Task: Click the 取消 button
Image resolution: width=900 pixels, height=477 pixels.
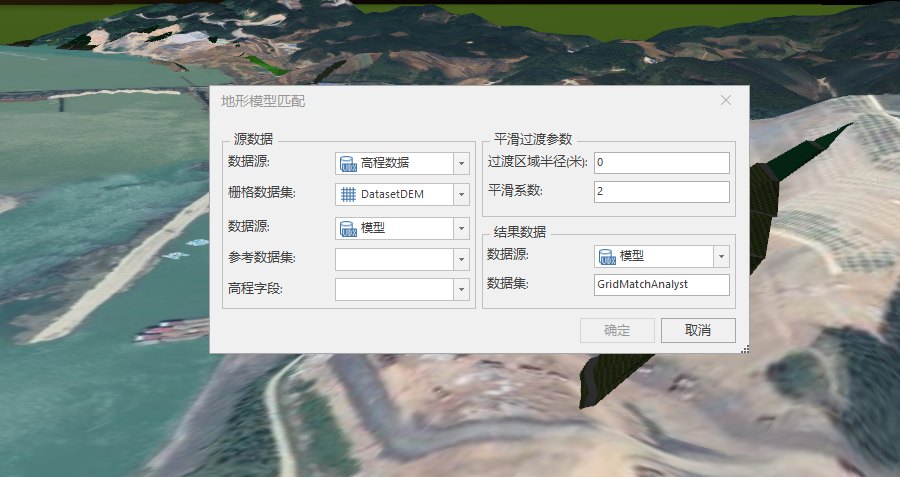Action: (698, 330)
